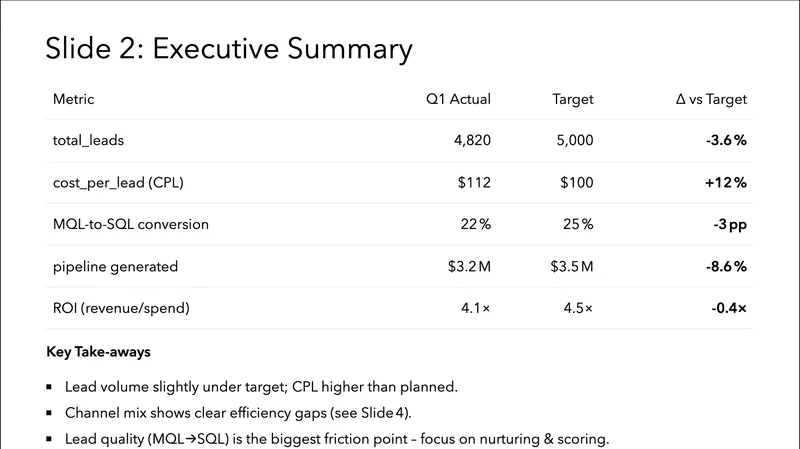This screenshot has width=800, height=449.
Task: Select the "cost_per_lead (CPL)" row label
Action: click(118, 183)
